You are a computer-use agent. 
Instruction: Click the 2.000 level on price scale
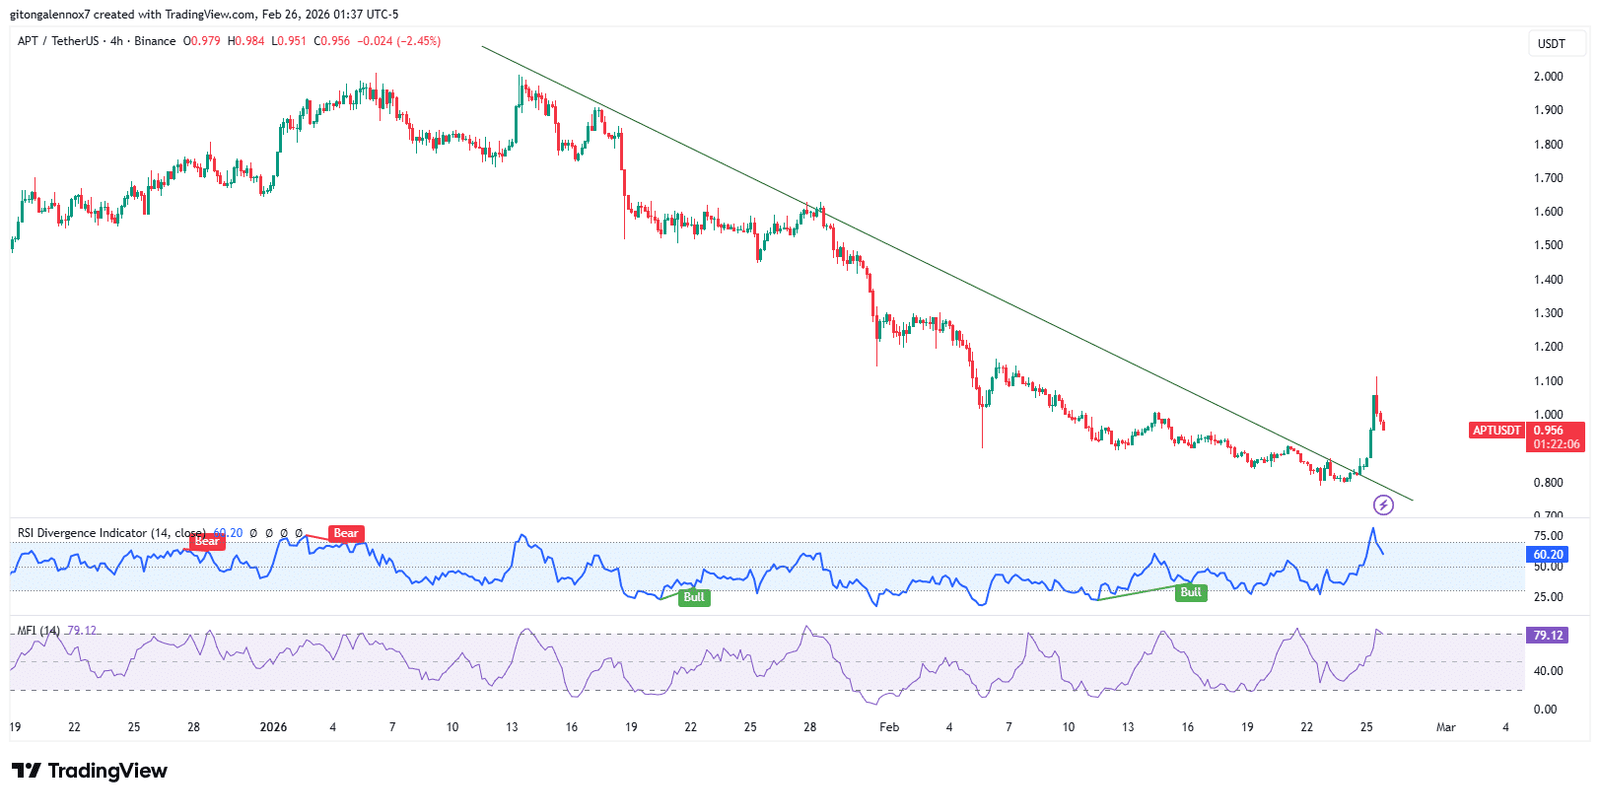1548,77
